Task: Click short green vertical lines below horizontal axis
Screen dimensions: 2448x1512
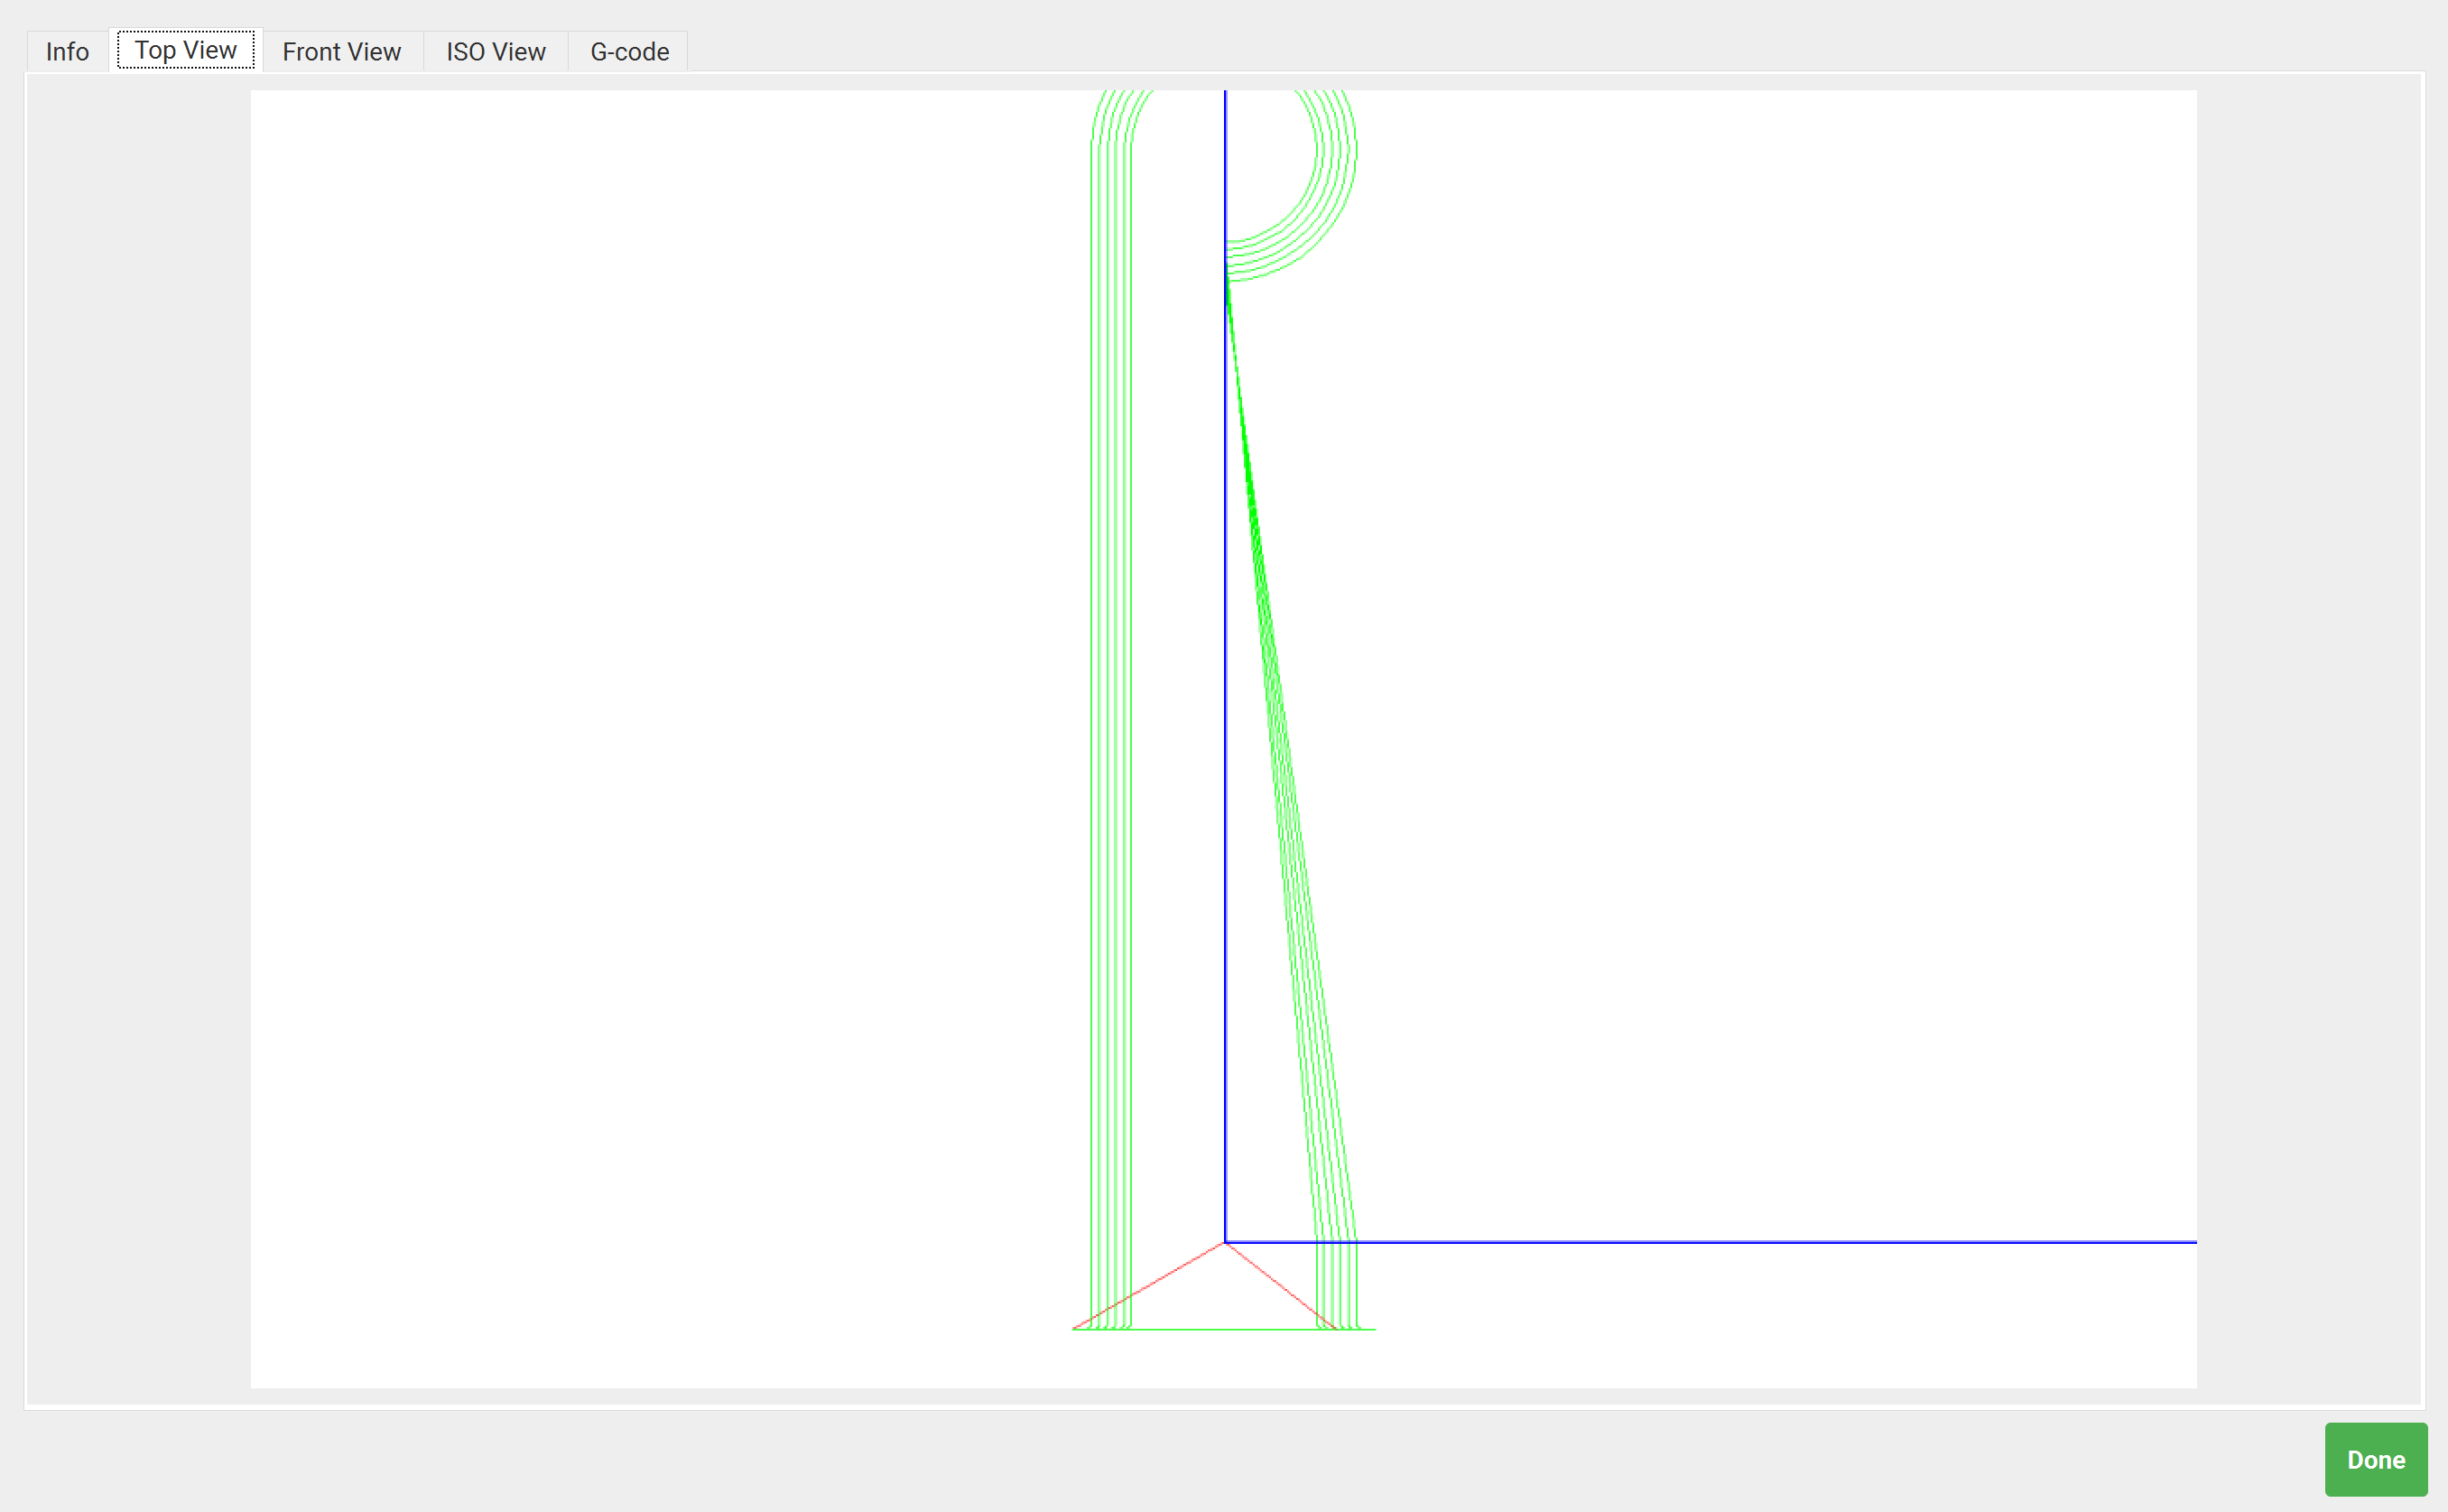Action: [1337, 1286]
